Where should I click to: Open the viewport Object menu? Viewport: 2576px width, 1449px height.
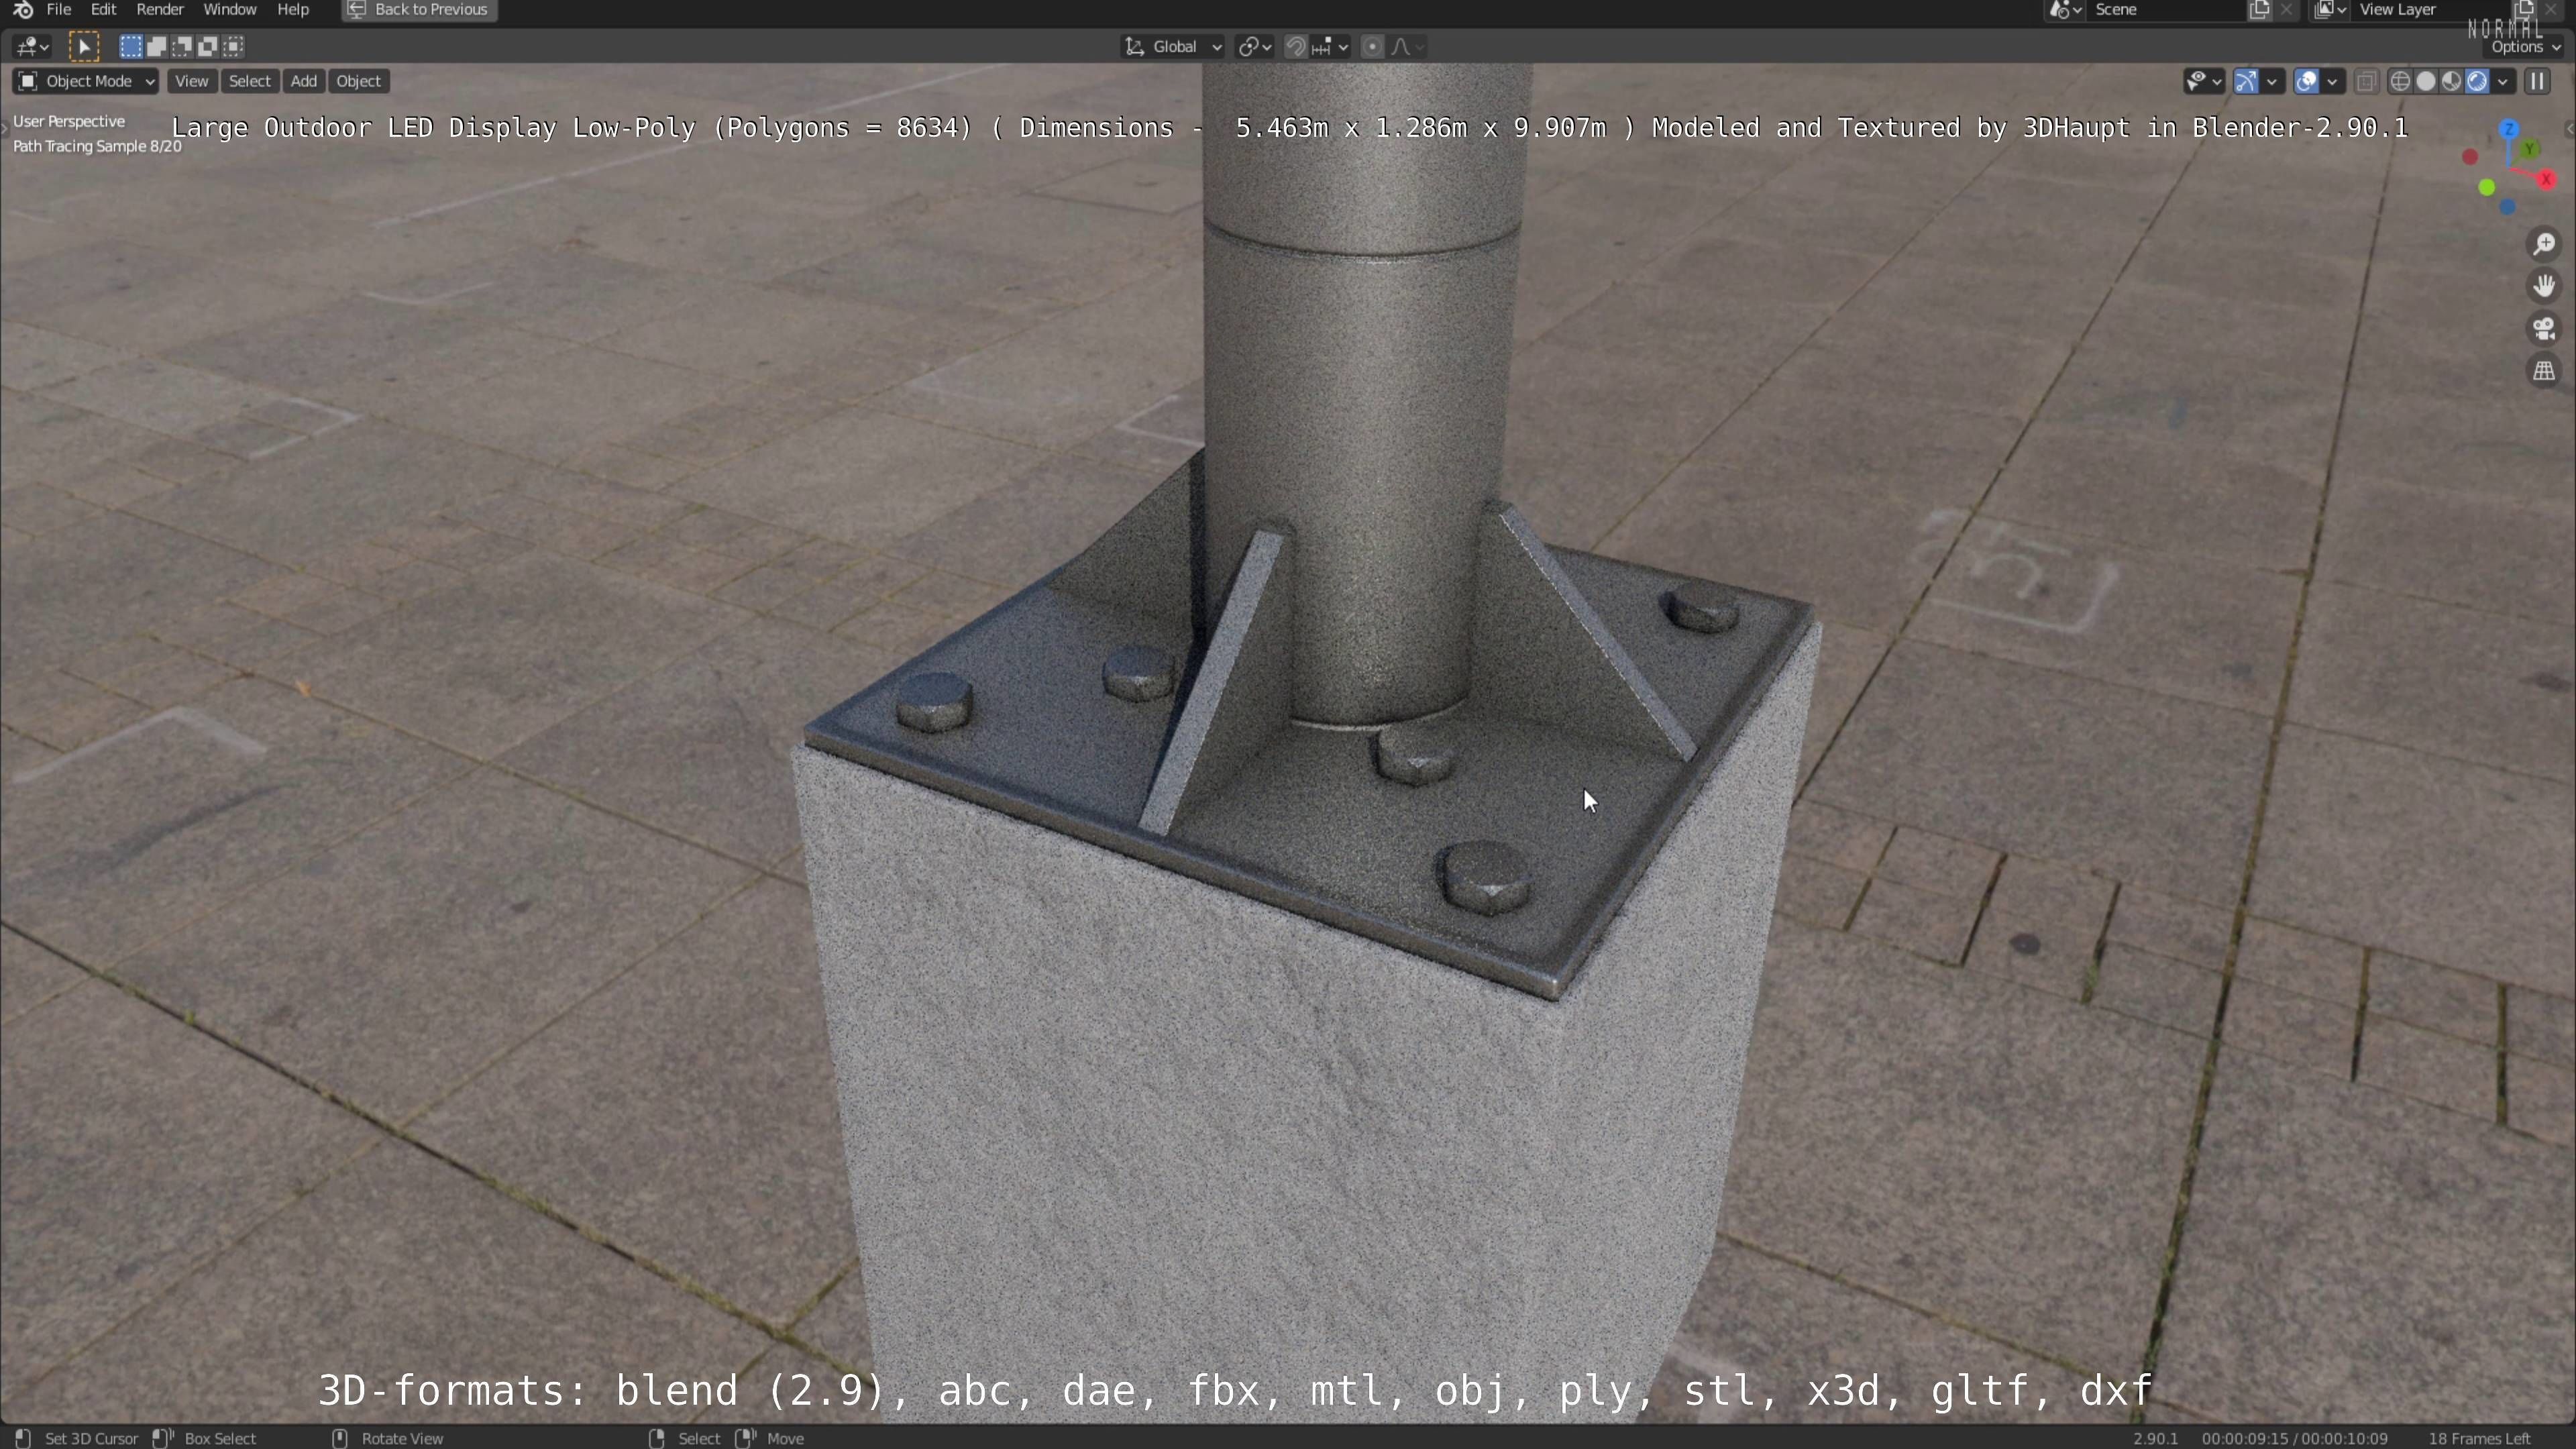click(358, 81)
